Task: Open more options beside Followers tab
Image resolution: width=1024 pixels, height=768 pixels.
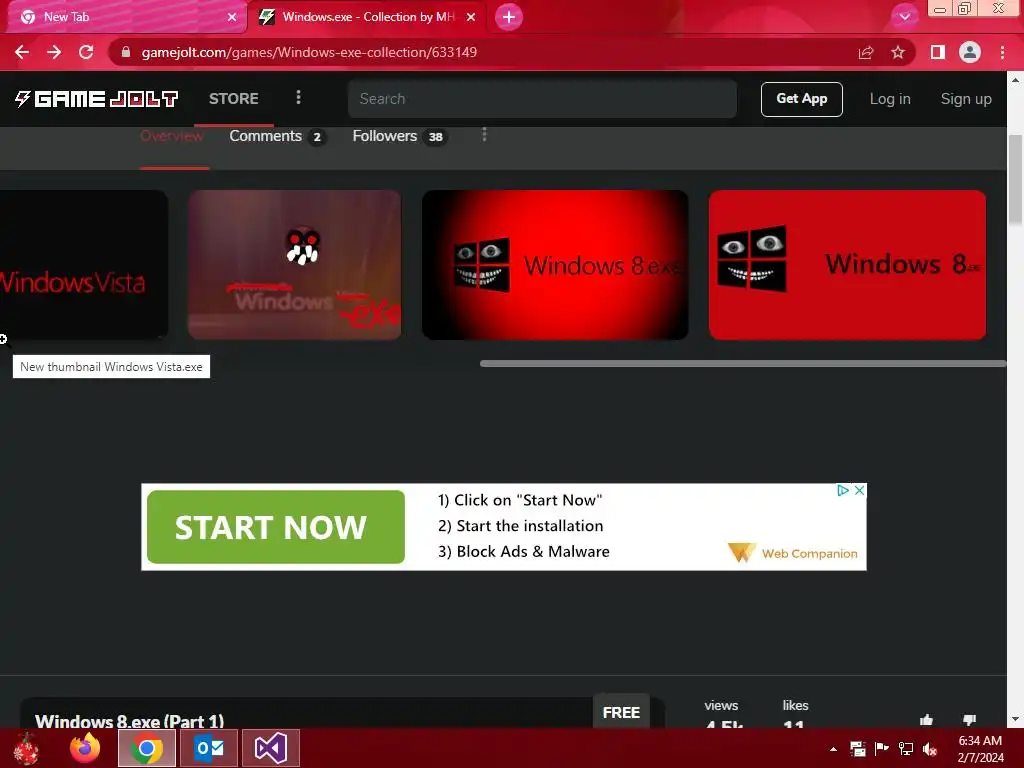Action: pyautogui.click(x=484, y=135)
